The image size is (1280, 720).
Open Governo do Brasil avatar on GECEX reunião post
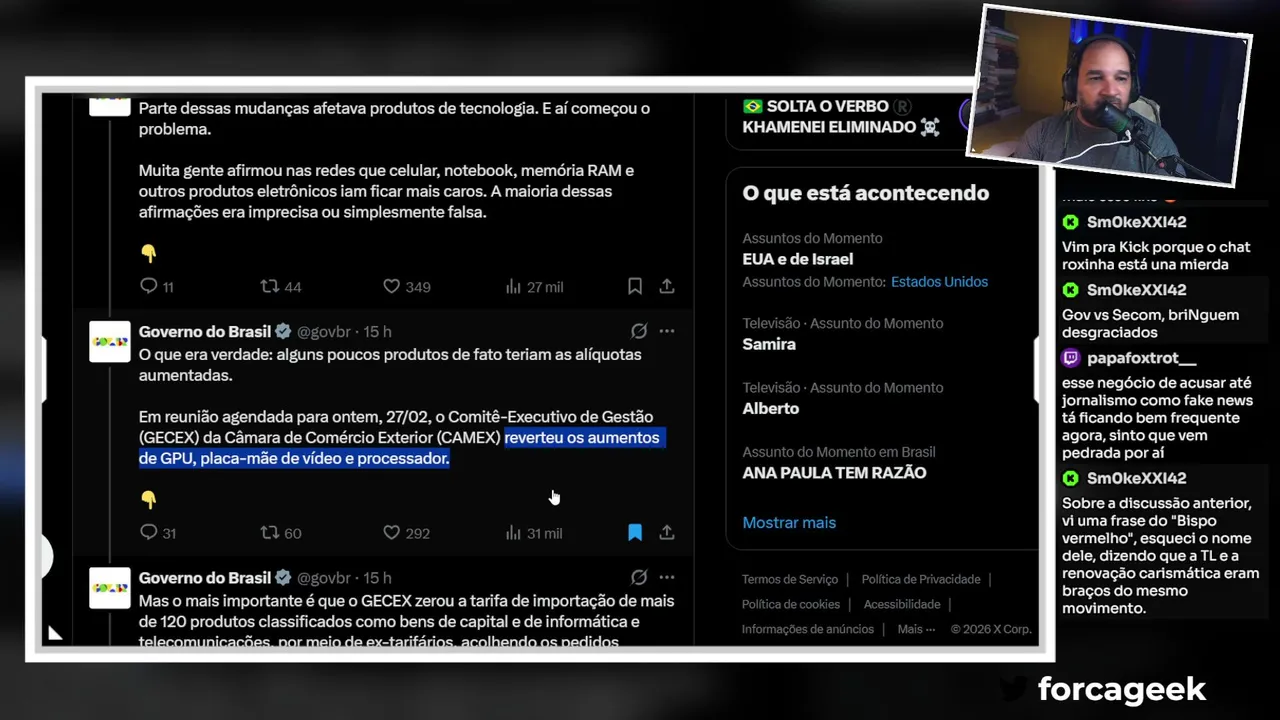pos(110,341)
